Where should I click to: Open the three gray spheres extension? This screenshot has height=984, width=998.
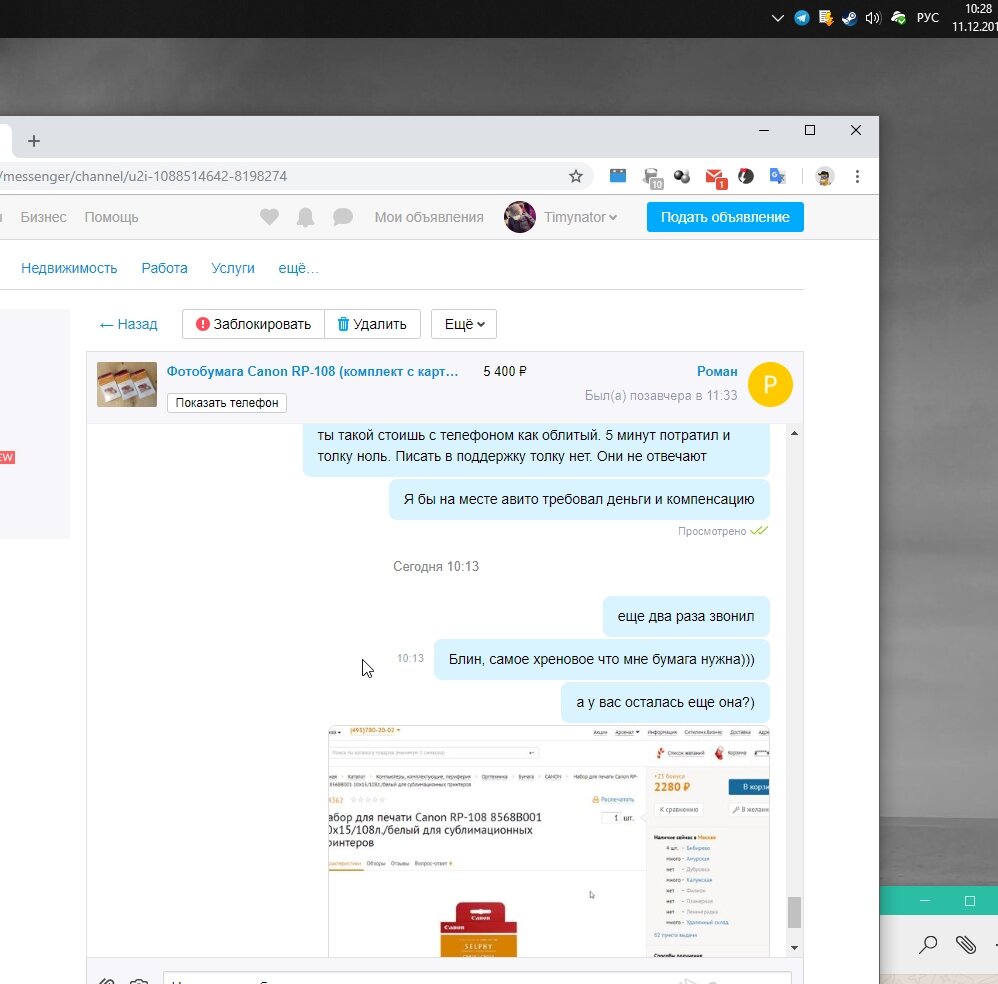pyautogui.click(x=682, y=176)
